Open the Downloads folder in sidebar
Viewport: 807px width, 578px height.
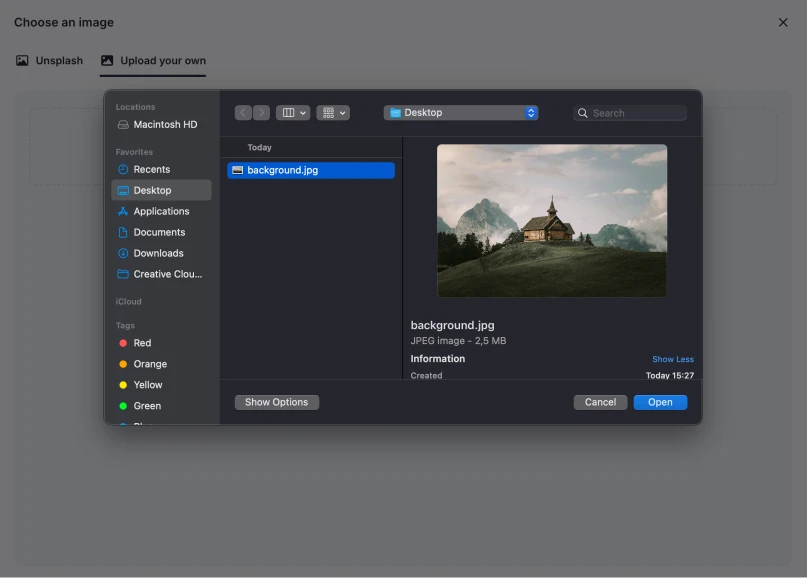(x=156, y=253)
